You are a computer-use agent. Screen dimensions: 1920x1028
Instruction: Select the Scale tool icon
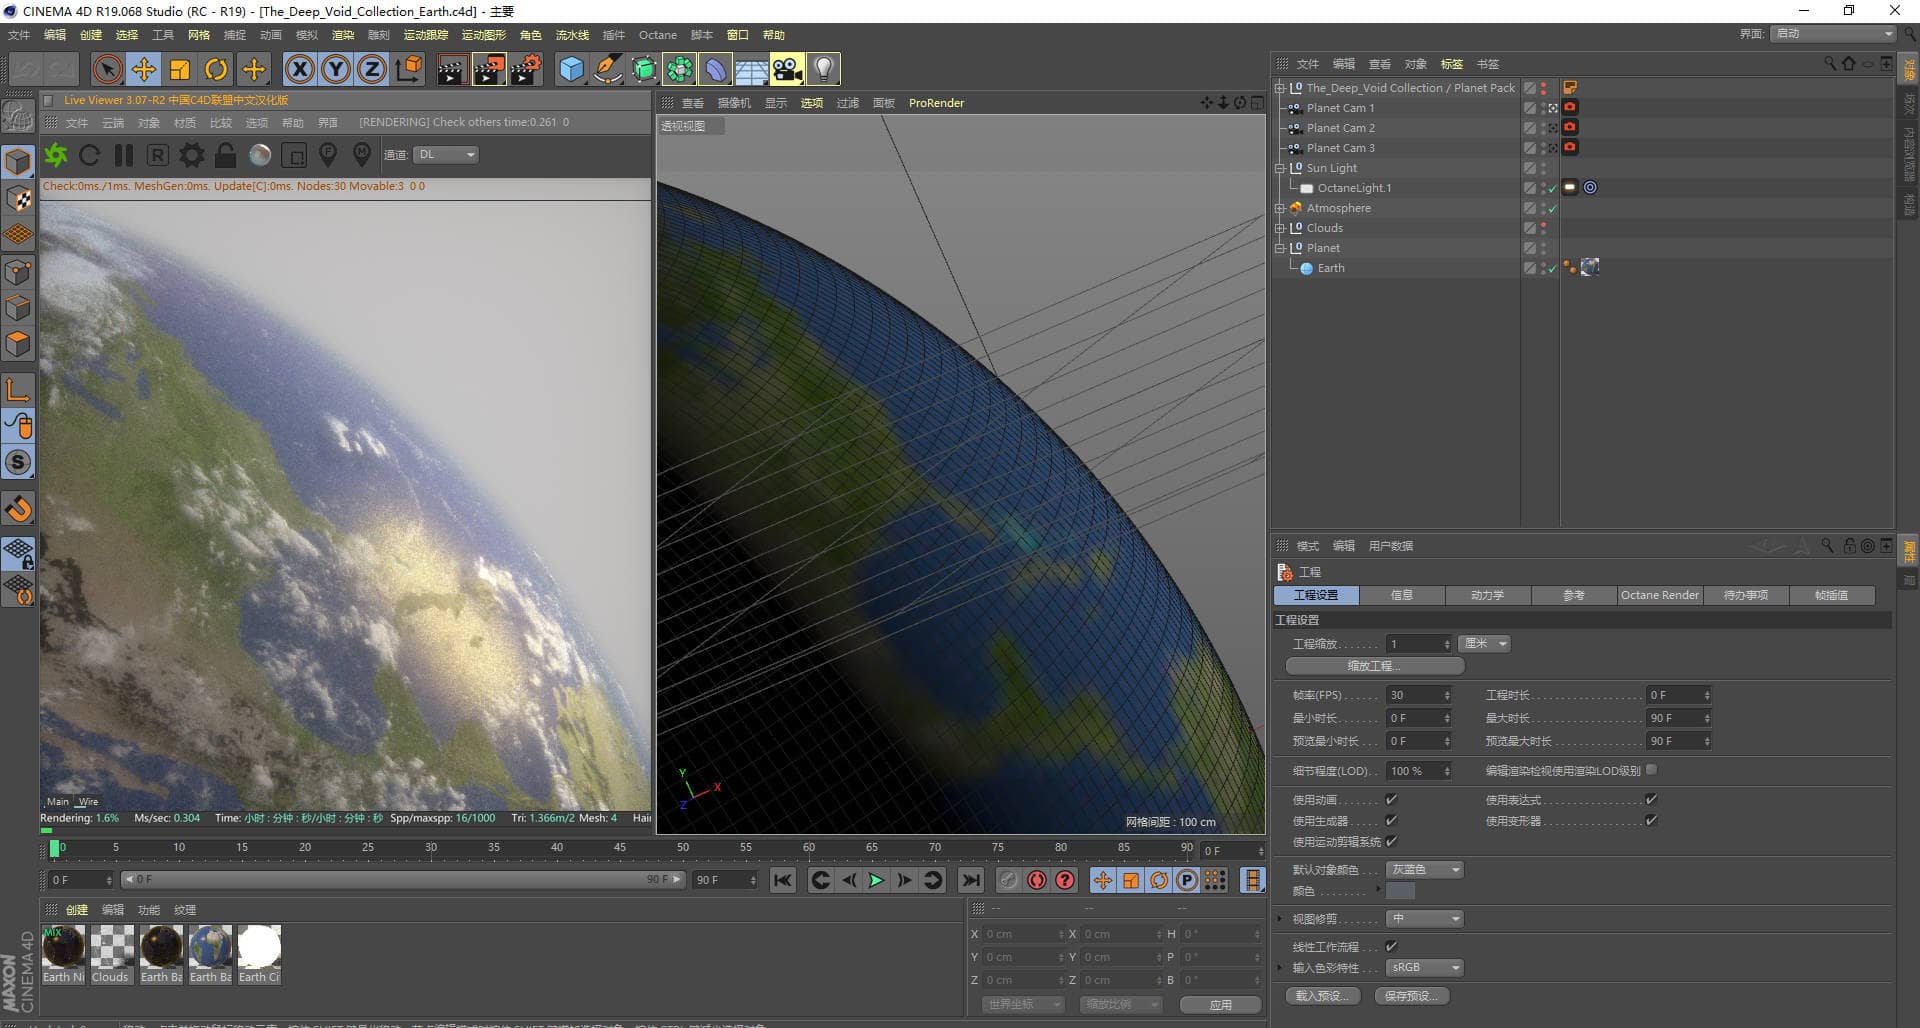[x=180, y=69]
